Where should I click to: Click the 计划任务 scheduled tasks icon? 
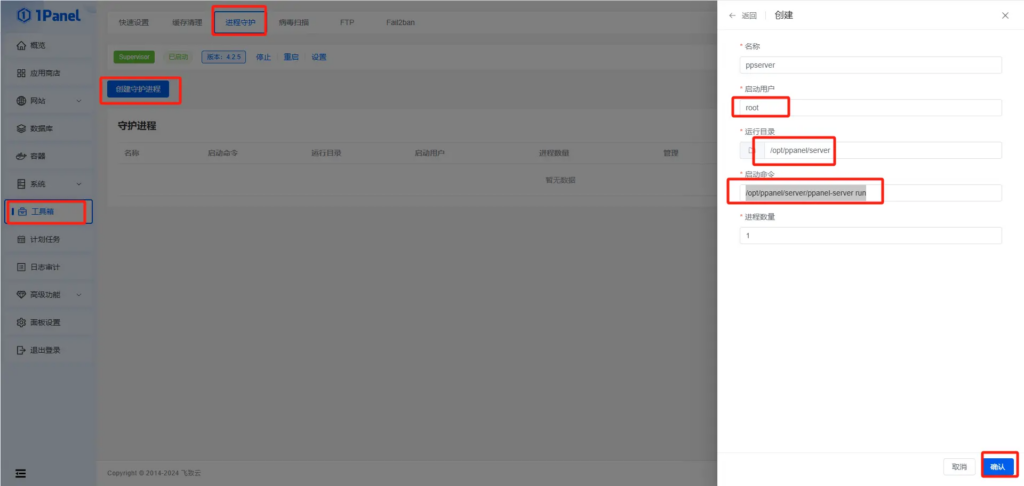click(21, 240)
